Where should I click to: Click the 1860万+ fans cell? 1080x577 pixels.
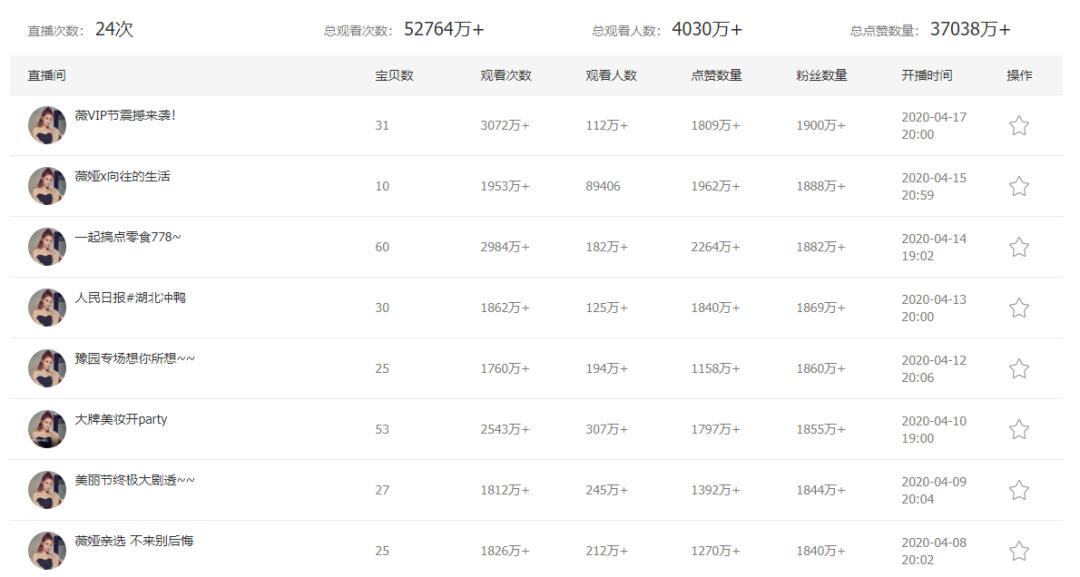tap(821, 368)
